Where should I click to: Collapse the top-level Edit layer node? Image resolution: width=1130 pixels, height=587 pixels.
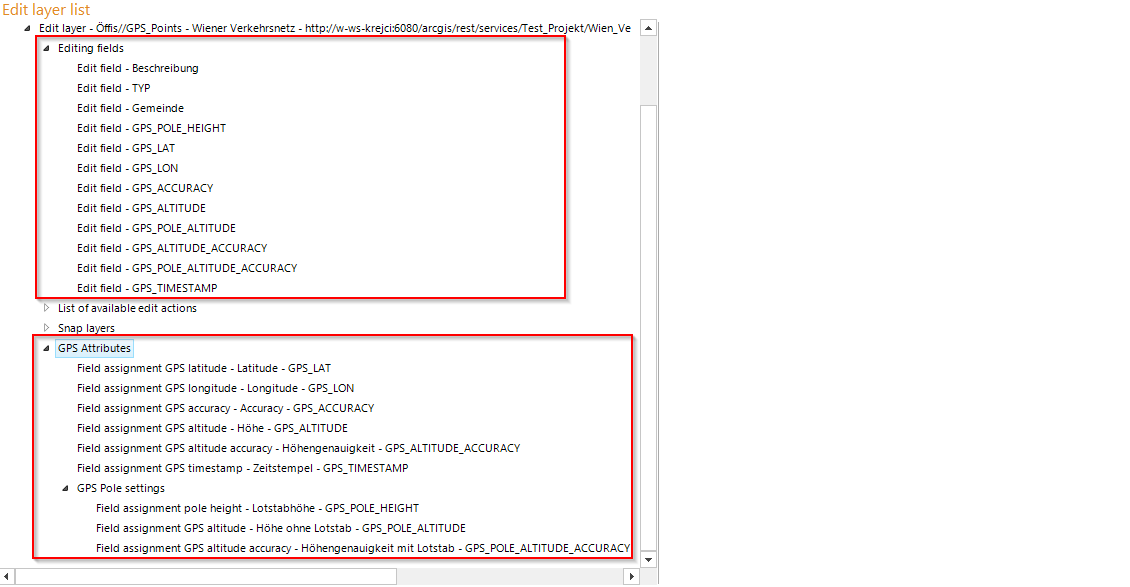27,27
